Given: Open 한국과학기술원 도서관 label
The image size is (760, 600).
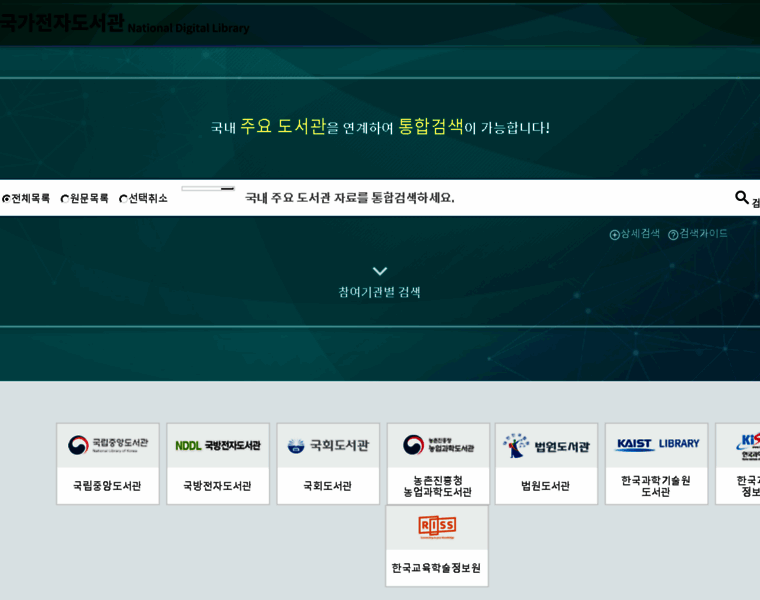Looking at the screenshot, I should (656, 486).
